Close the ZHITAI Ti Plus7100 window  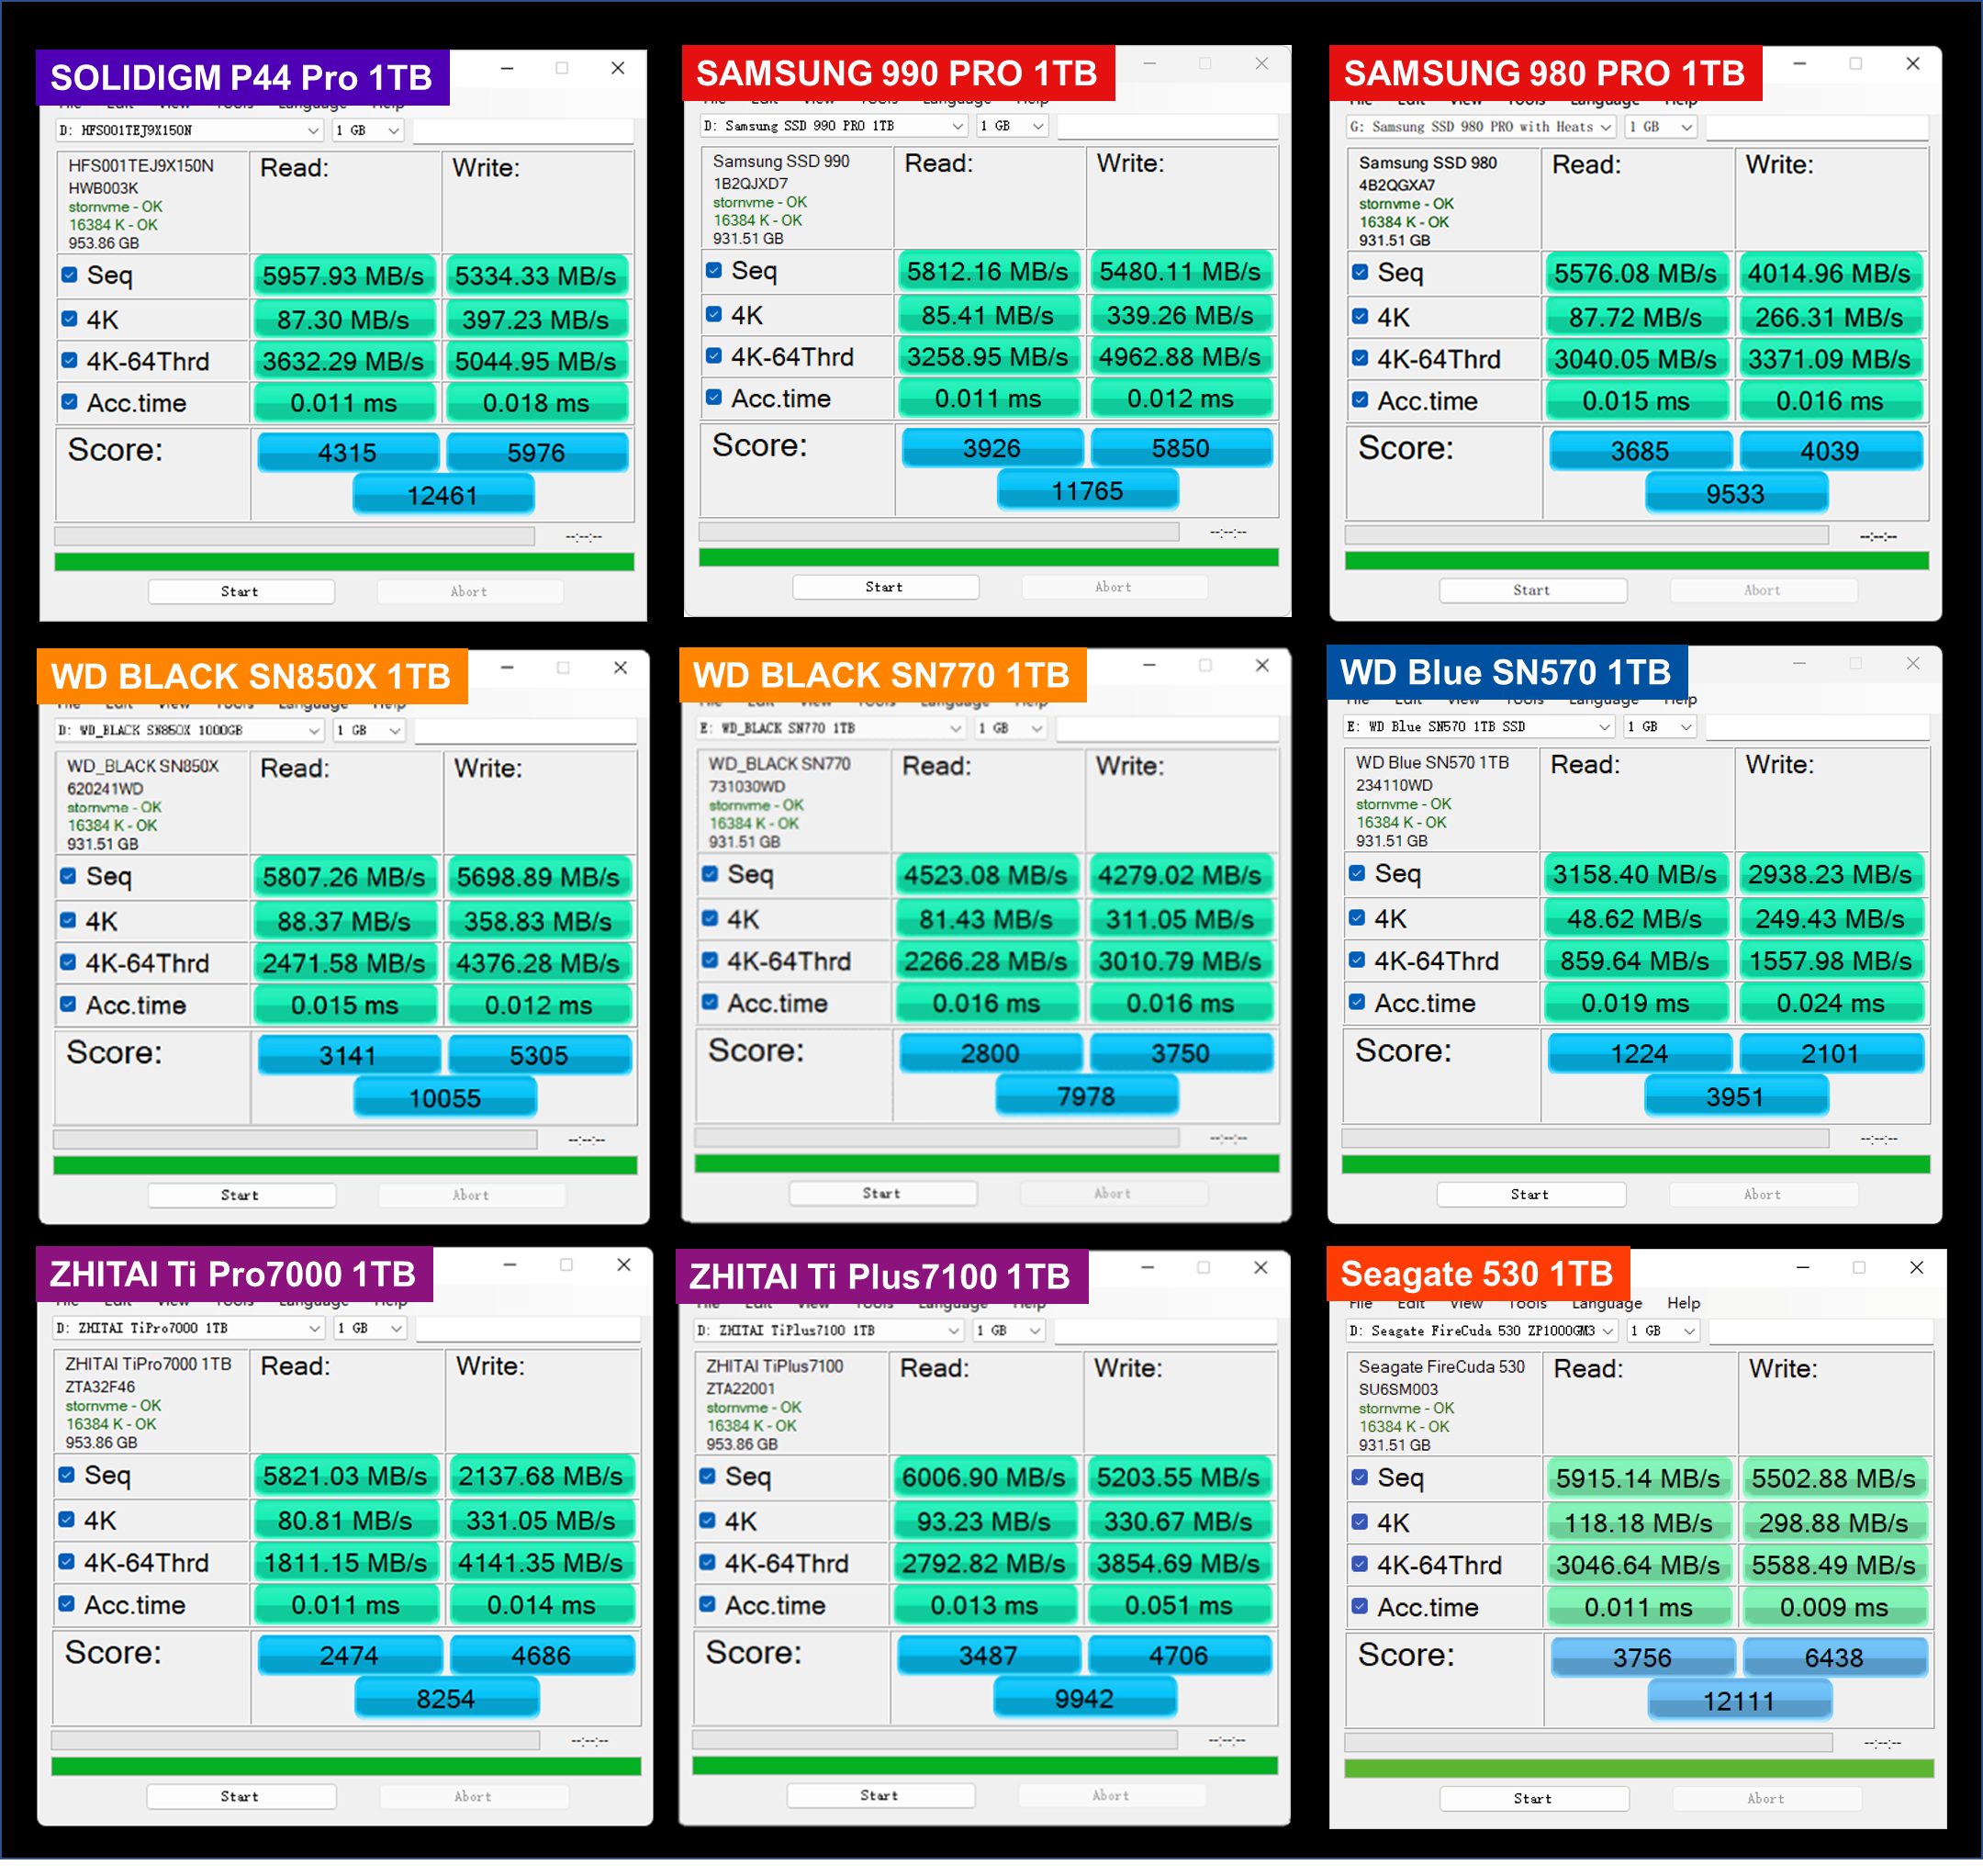click(1260, 1267)
